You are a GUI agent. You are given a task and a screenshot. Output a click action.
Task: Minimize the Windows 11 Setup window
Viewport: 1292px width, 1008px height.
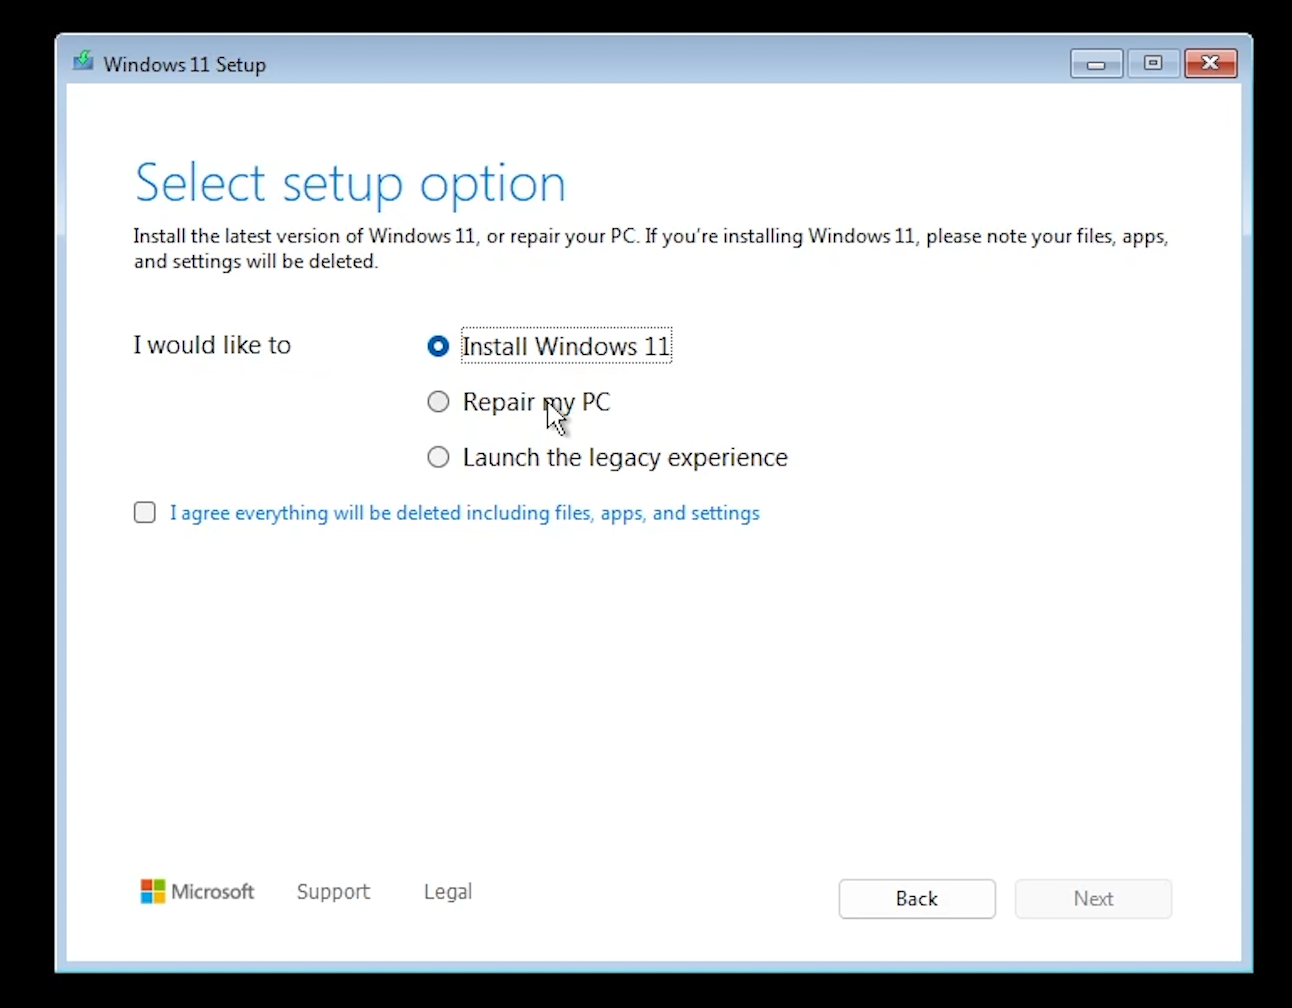click(1096, 63)
